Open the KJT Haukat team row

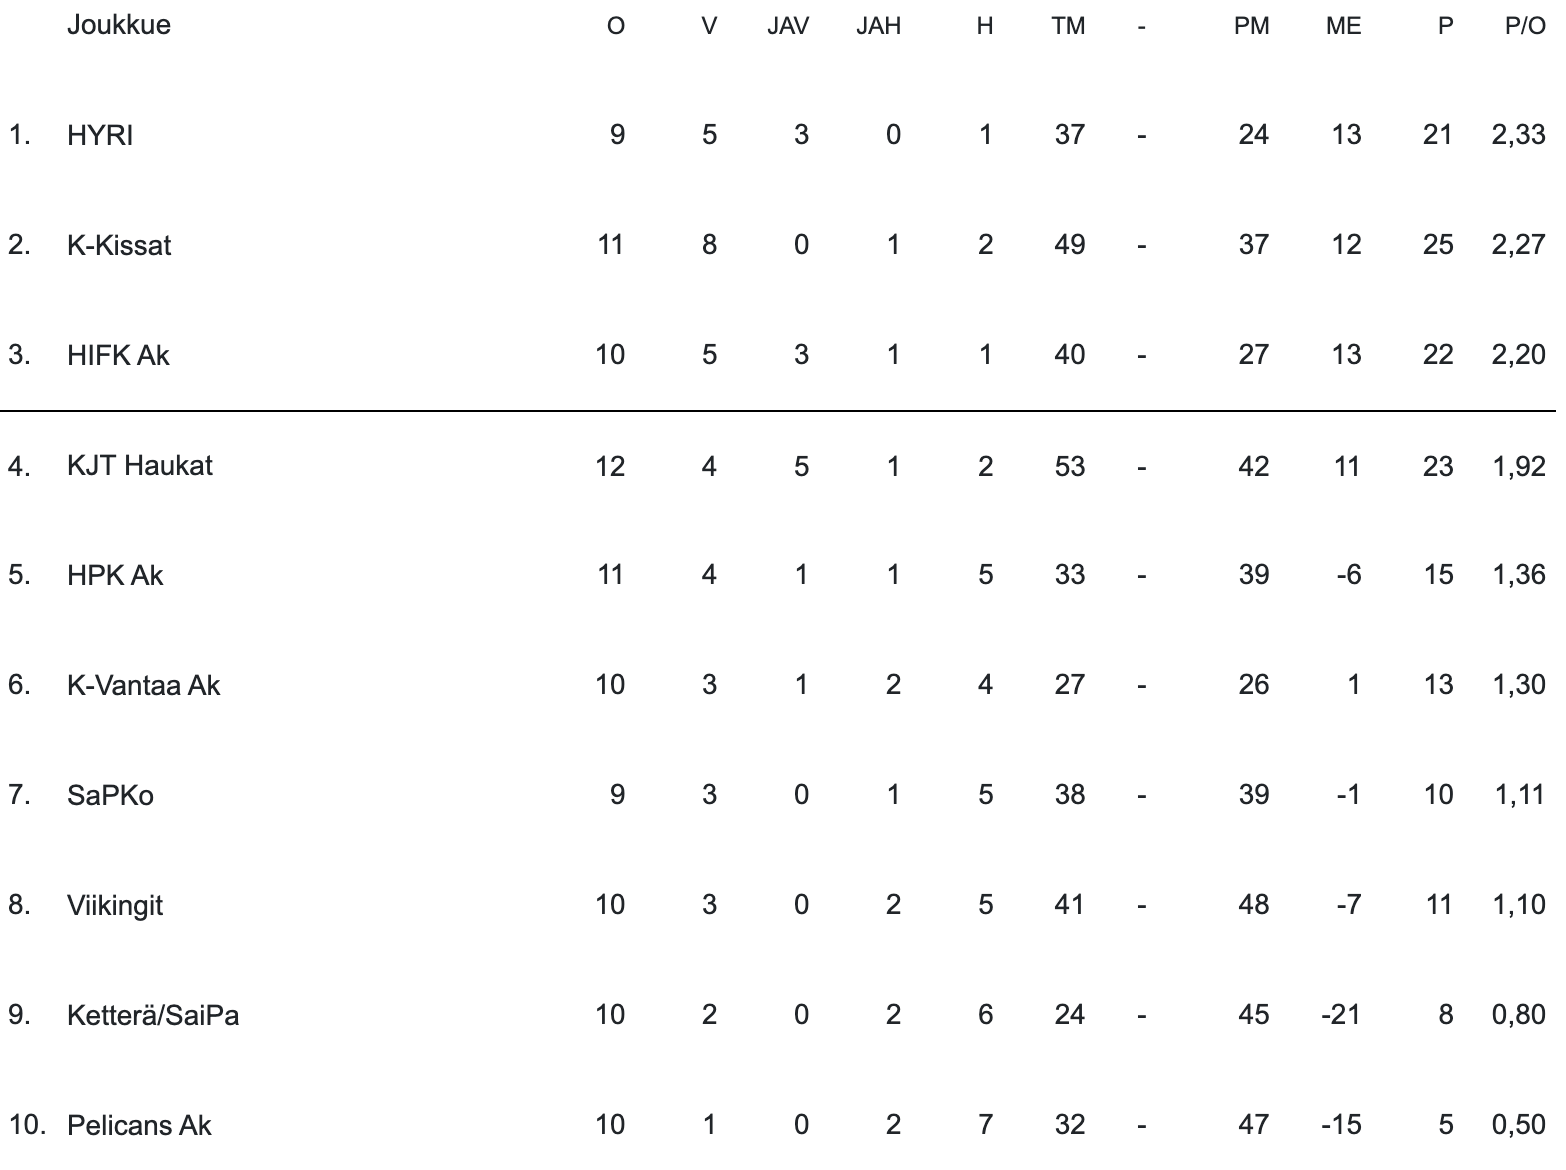click(x=140, y=465)
